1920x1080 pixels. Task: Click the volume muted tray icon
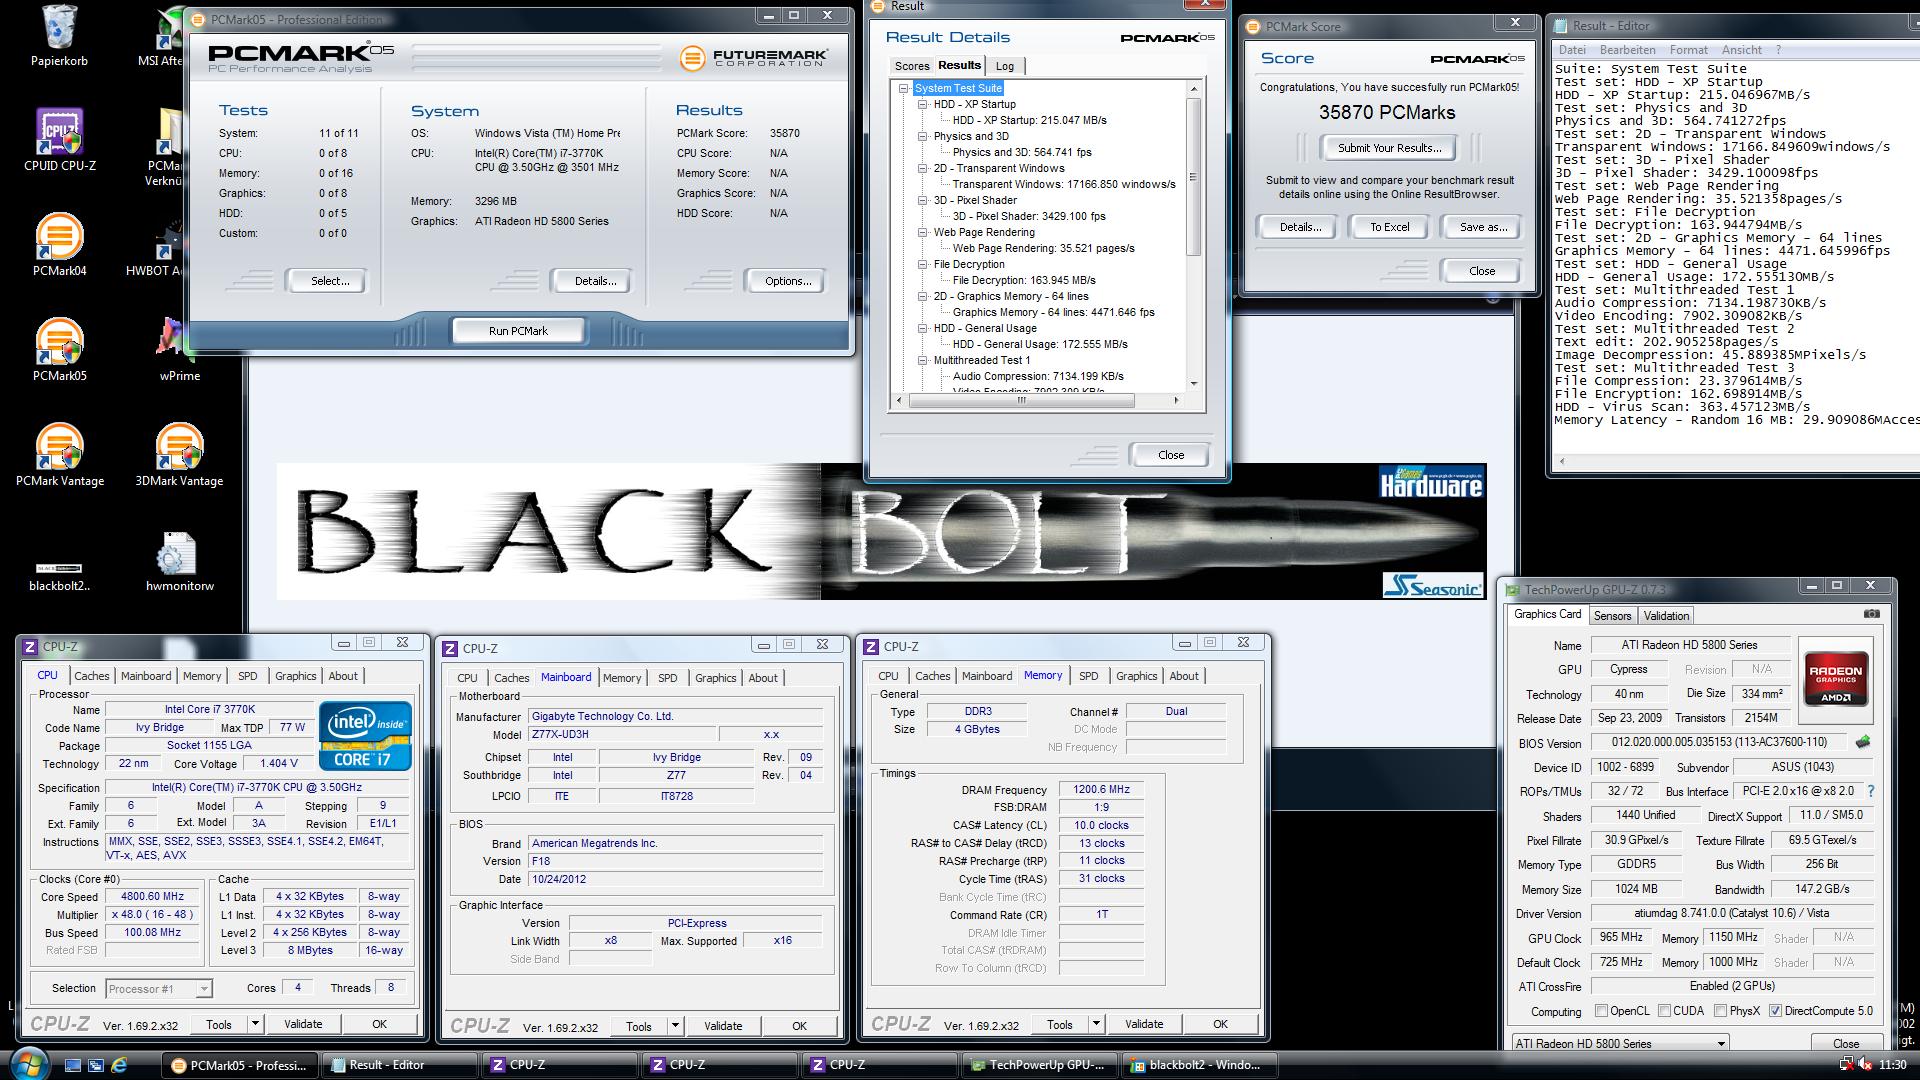(x=1865, y=1065)
